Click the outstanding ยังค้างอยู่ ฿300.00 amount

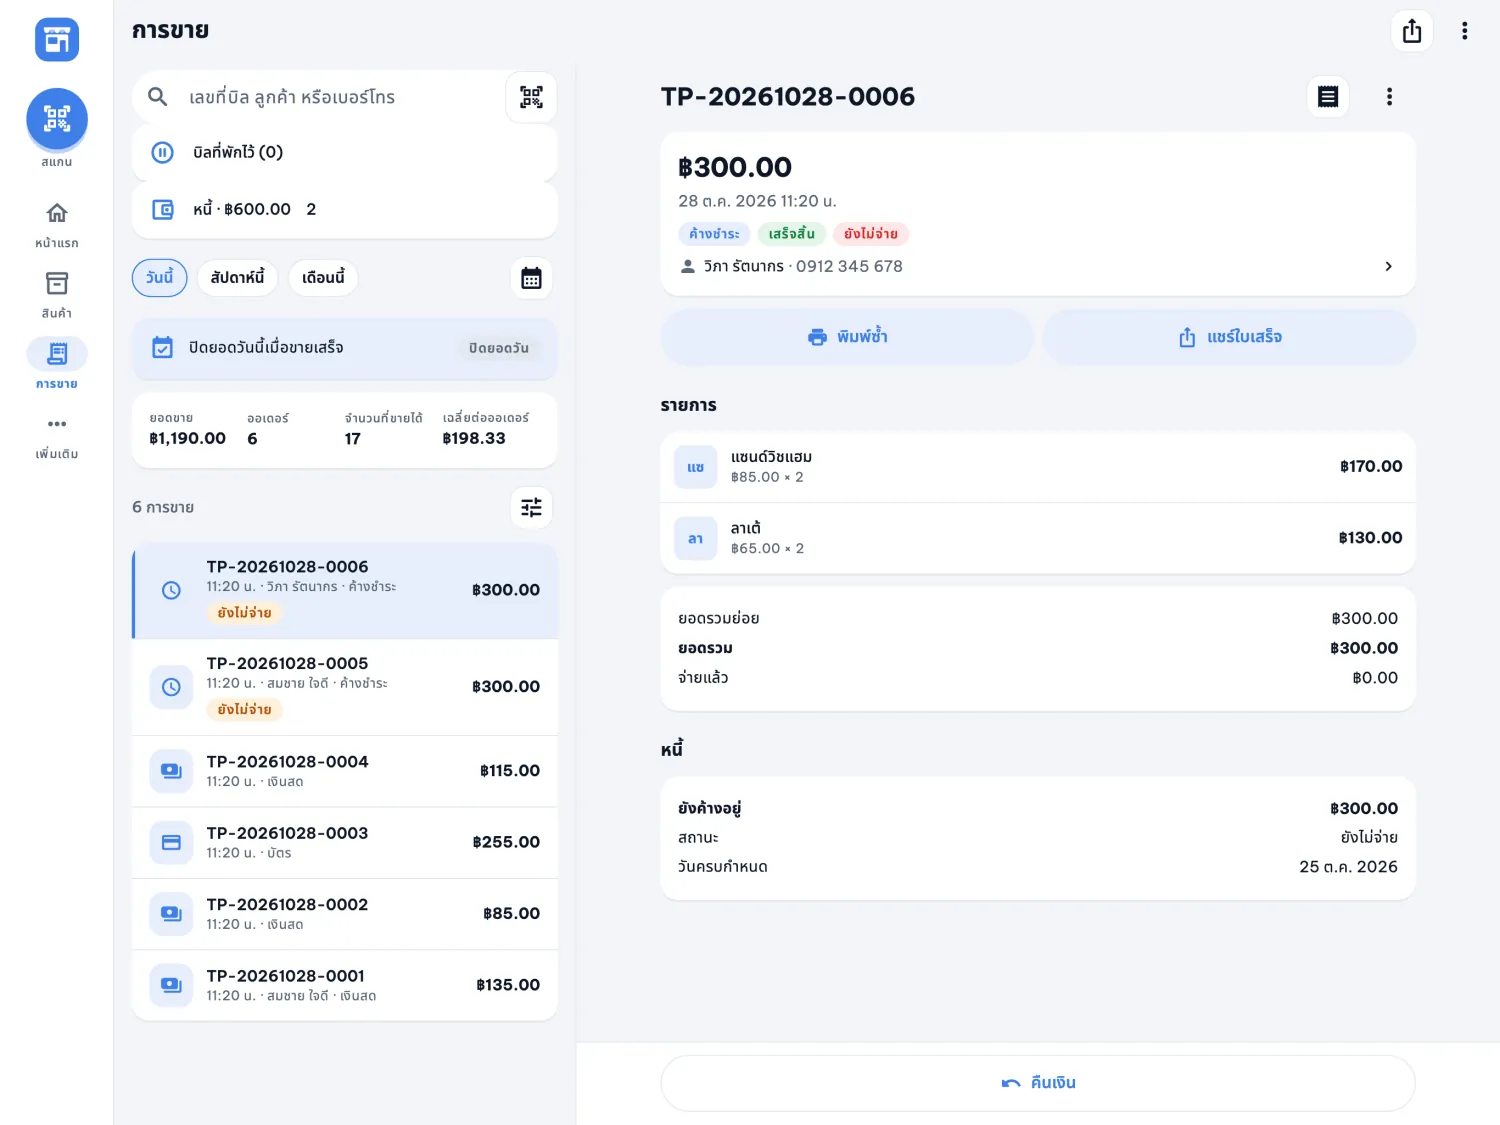(x=1364, y=808)
